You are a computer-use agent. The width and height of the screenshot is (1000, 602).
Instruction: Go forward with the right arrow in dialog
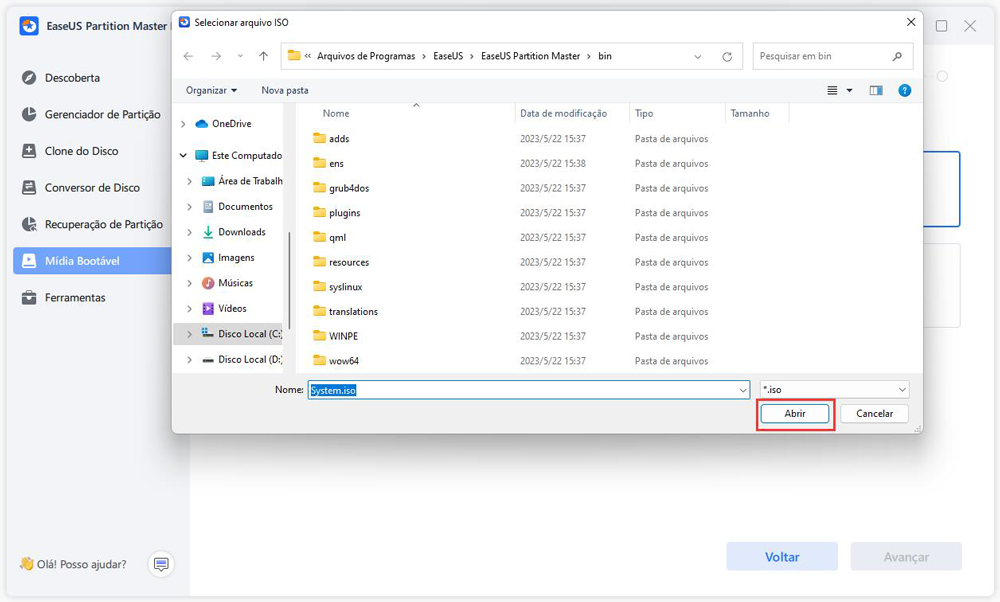click(x=216, y=56)
